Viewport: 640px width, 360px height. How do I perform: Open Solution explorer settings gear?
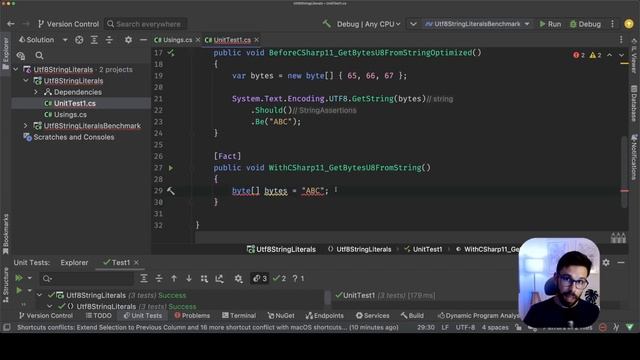pyautogui.click(x=128, y=40)
